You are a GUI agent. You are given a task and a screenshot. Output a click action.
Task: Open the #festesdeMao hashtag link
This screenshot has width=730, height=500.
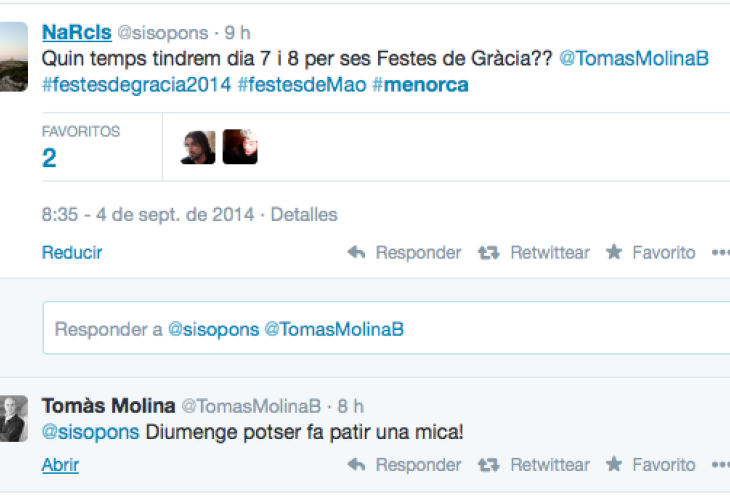[x=302, y=85]
